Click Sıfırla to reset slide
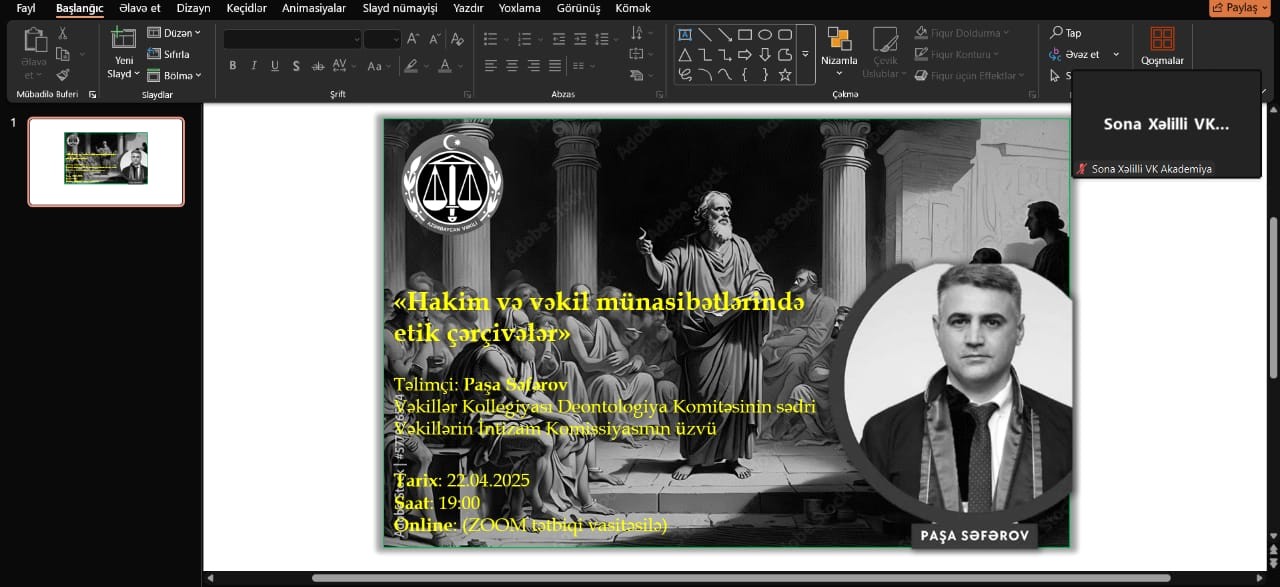This screenshot has height=587, width=1280. 169,54
